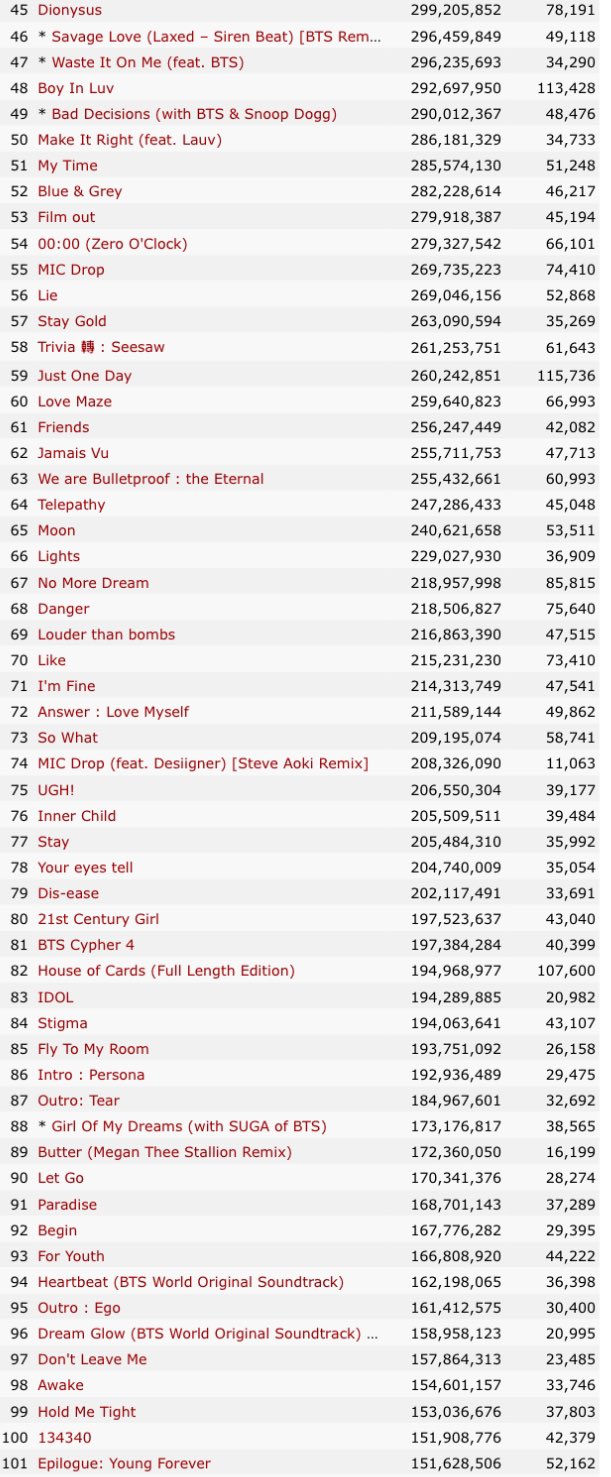The image size is (611, 1477).
Task: Open Heartbeat (BTS World Original Soundtrack)
Action: pos(190,1282)
